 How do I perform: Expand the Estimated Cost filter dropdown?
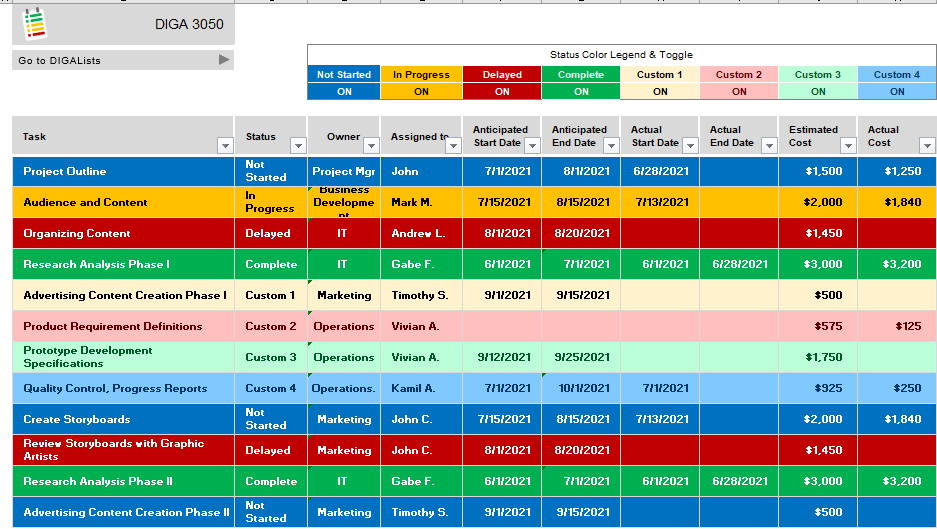tap(847, 146)
